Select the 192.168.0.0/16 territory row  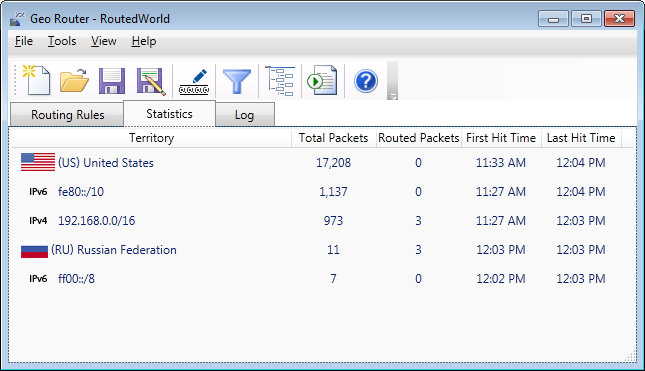click(x=322, y=221)
